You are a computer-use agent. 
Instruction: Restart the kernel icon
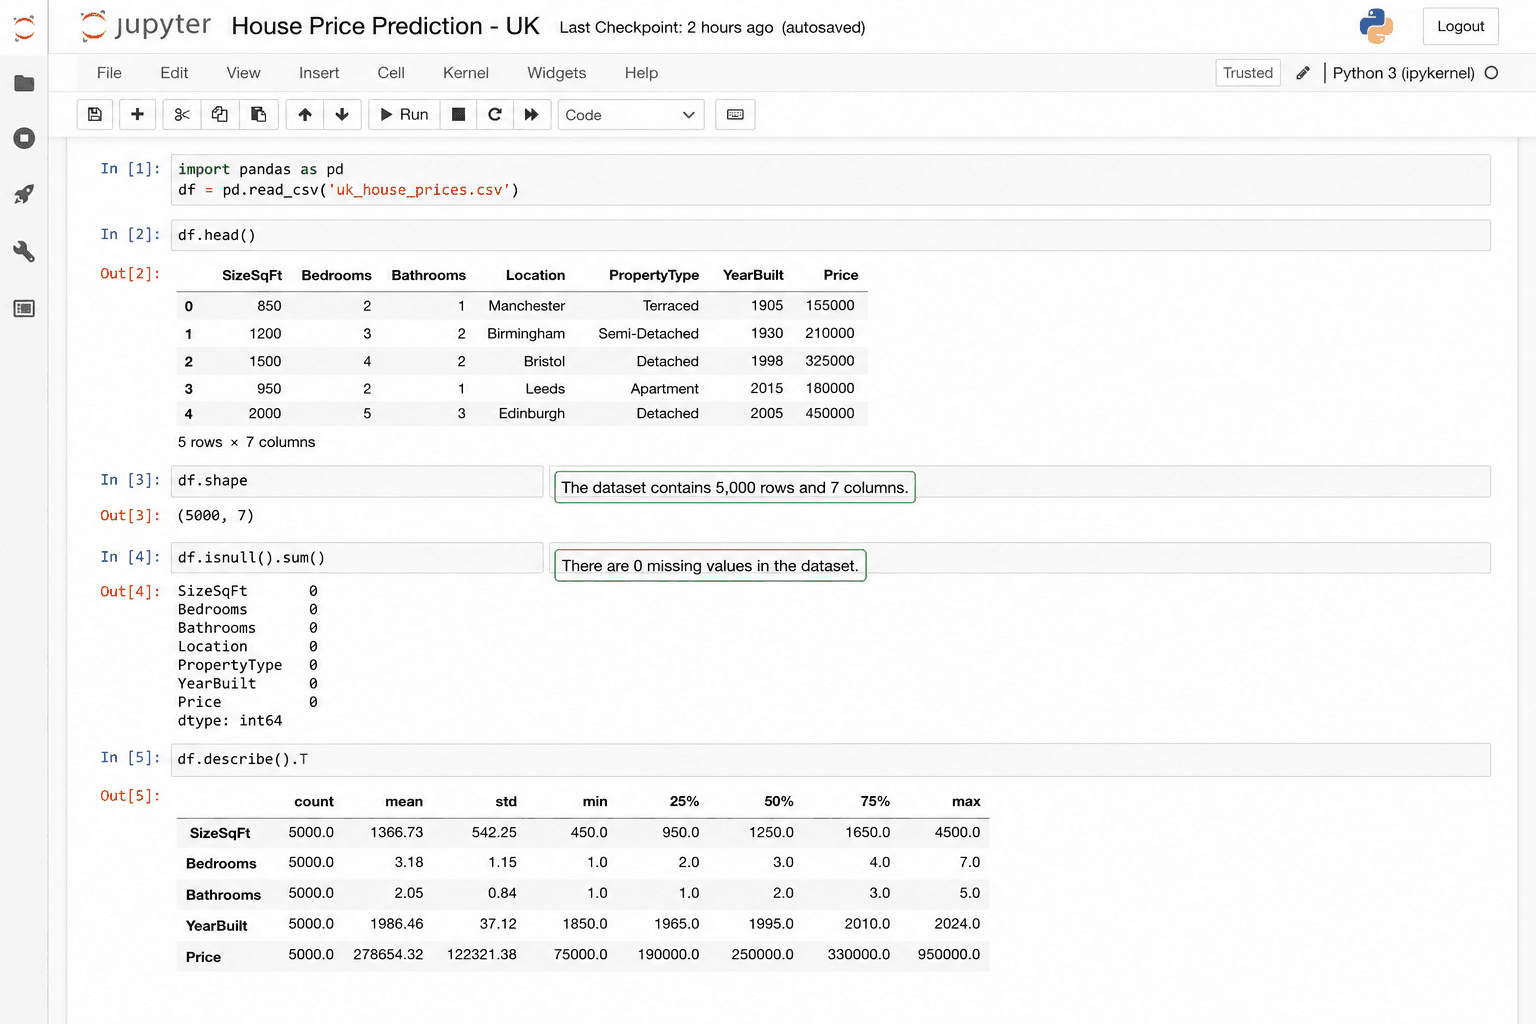(495, 115)
